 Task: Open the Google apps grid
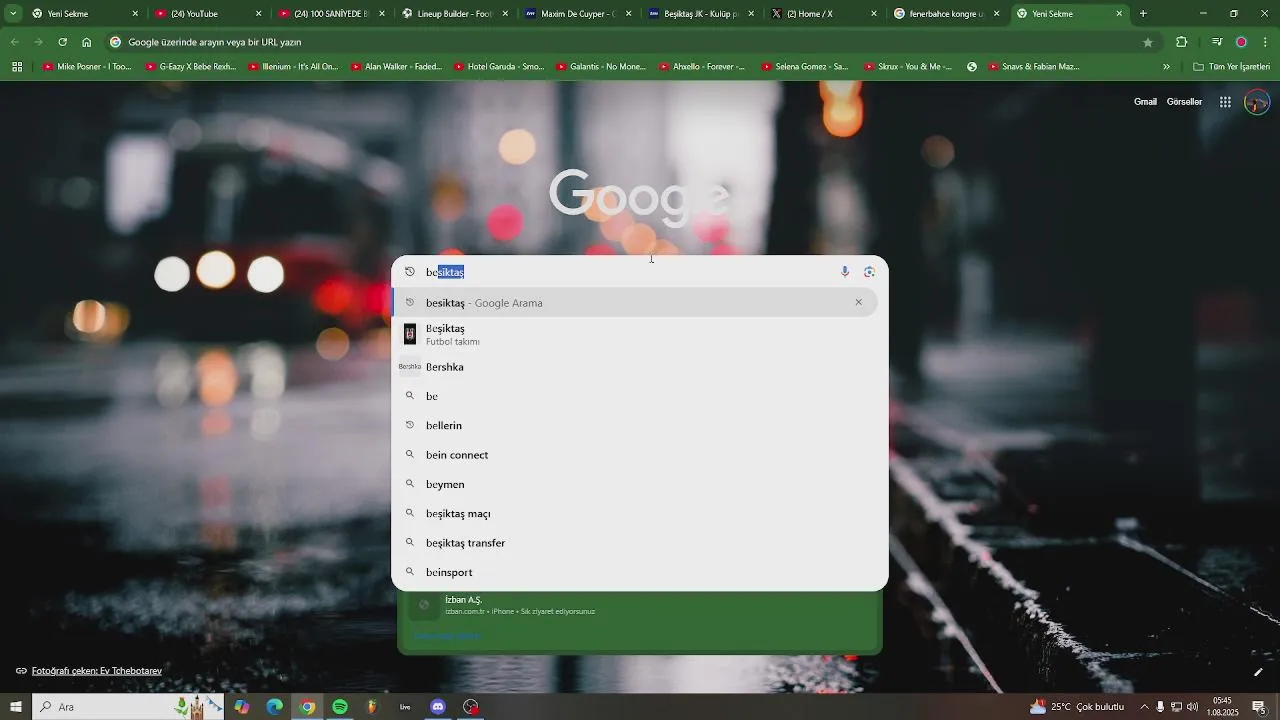pyautogui.click(x=1225, y=102)
